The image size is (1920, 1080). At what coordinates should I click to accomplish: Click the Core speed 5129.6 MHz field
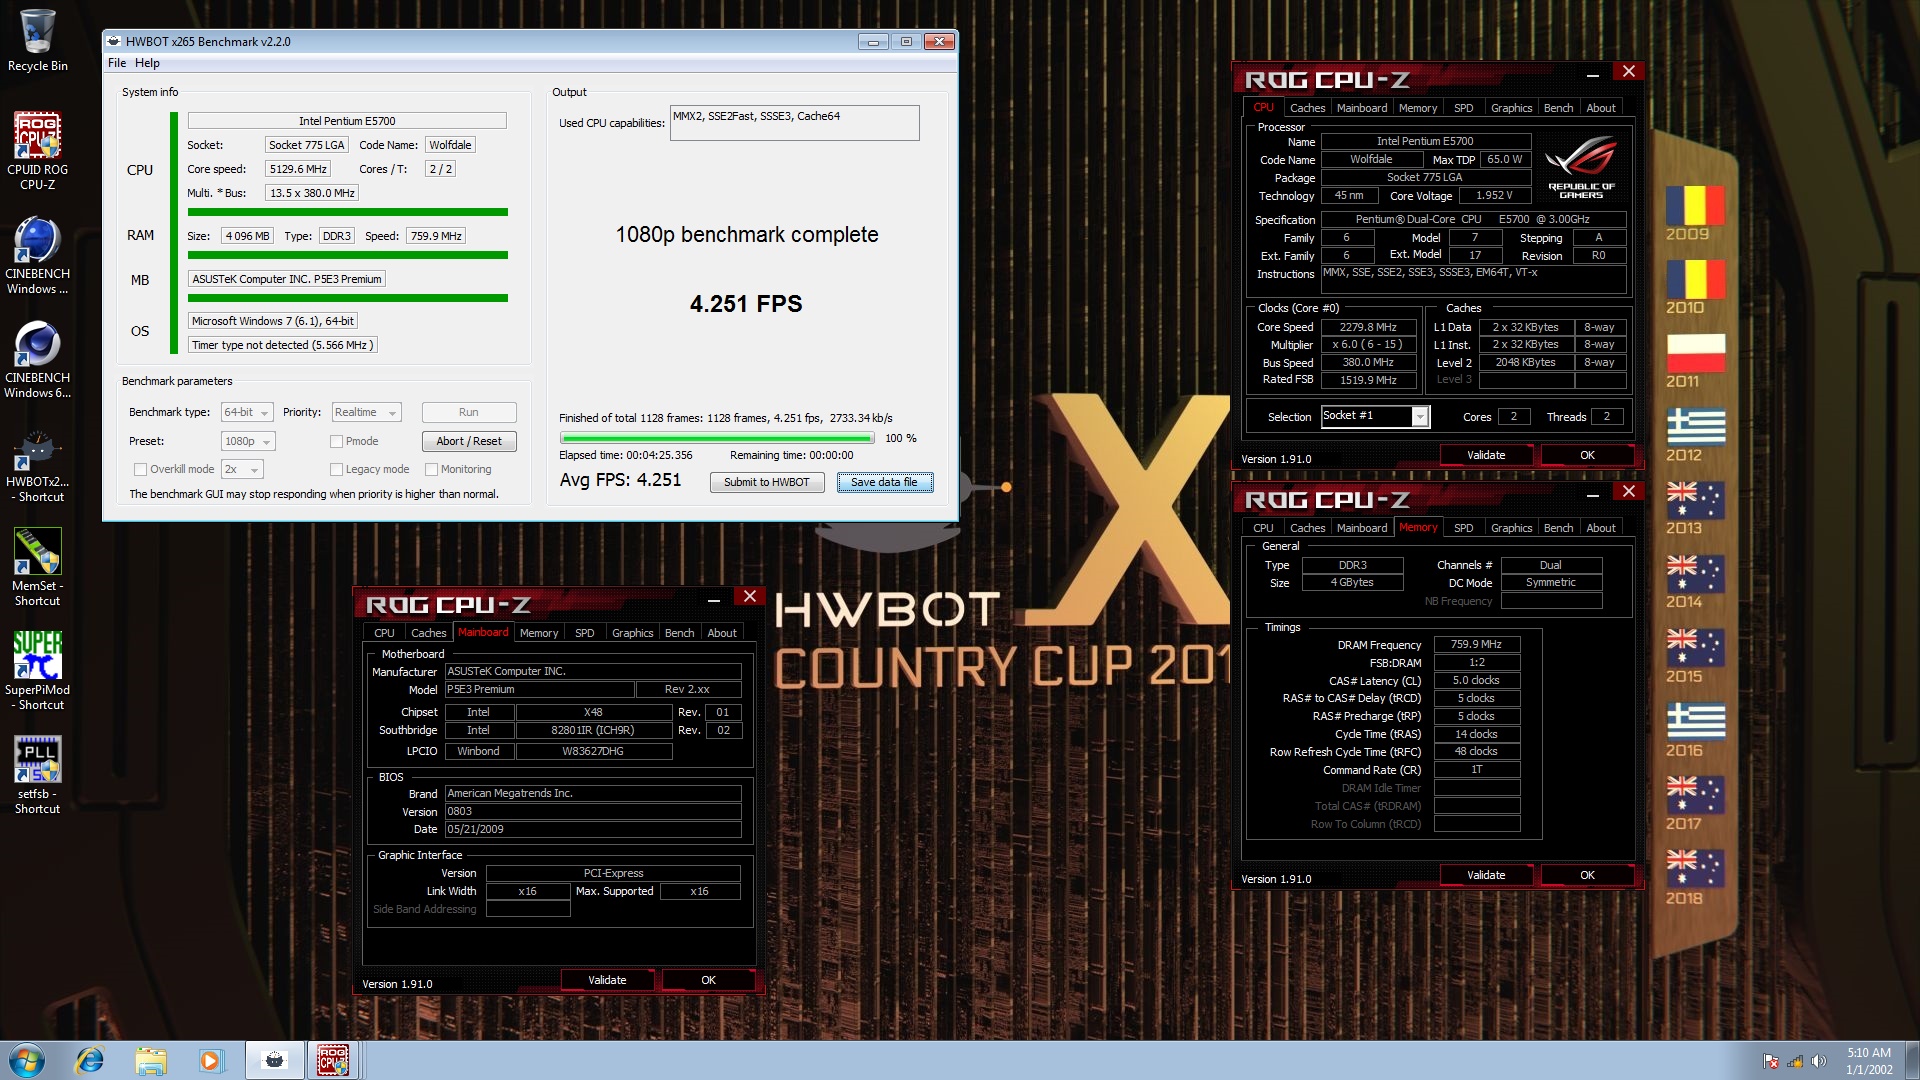pos(298,169)
